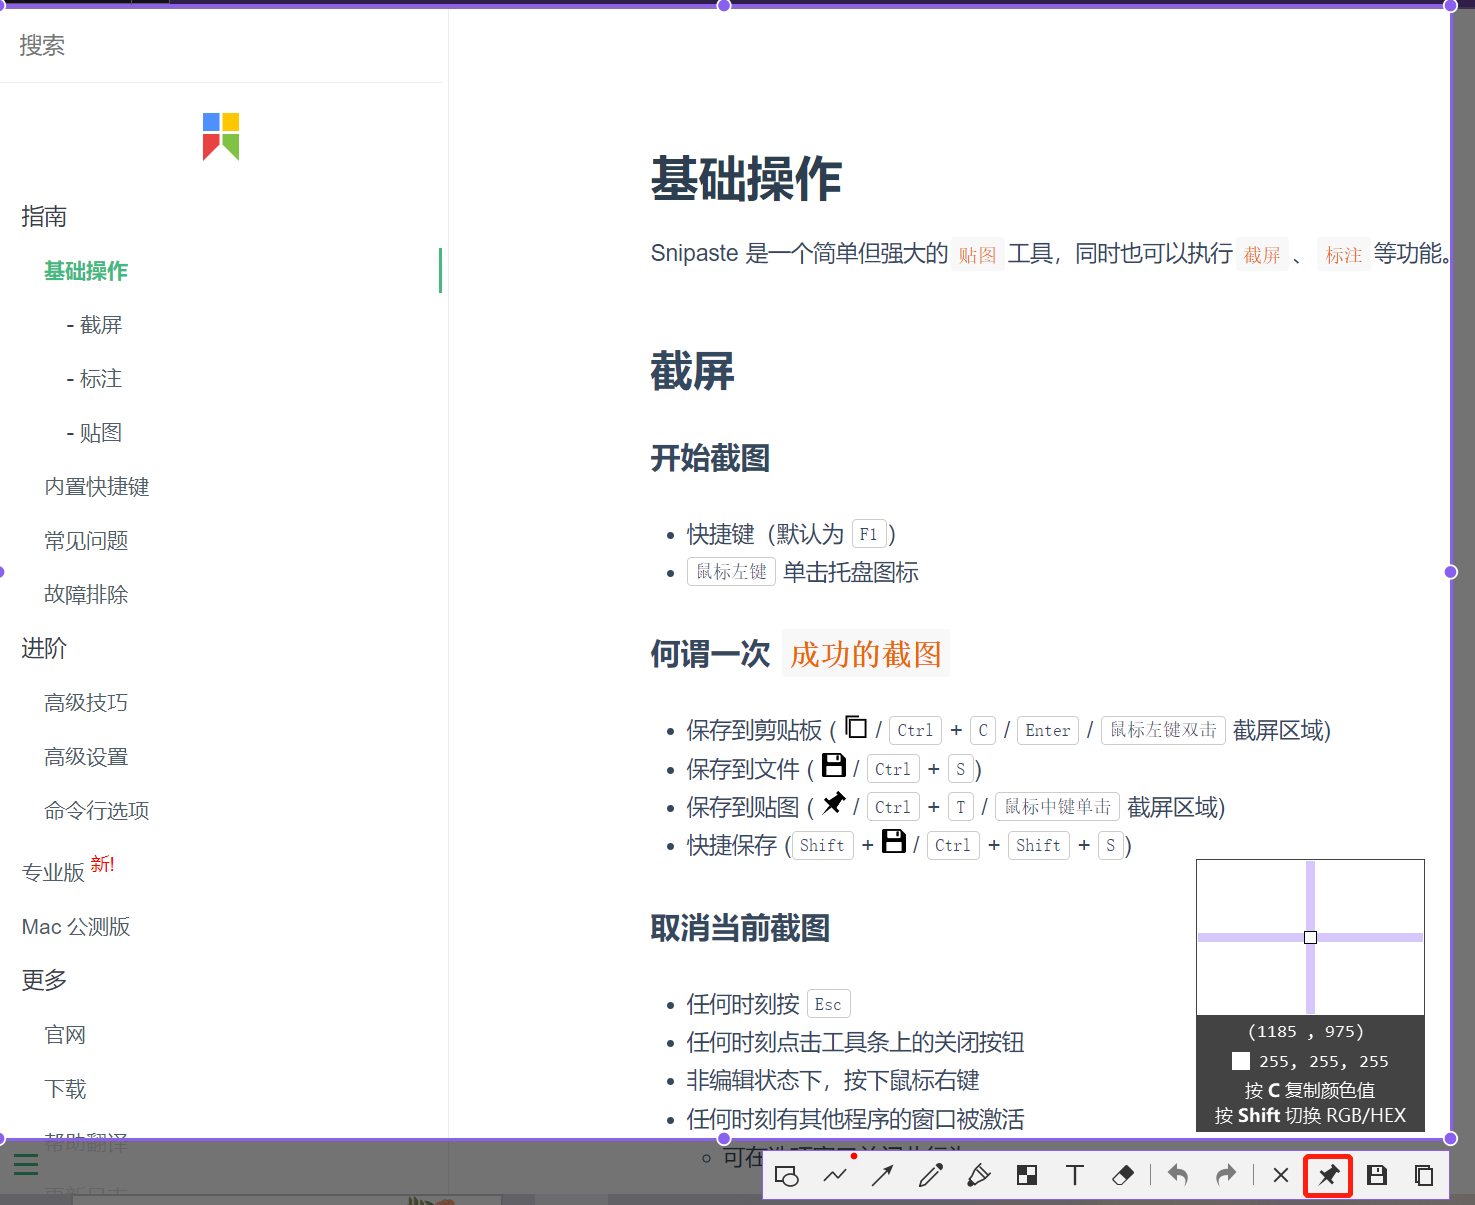1475x1205 pixels.
Task: Select the text annotation tool
Action: tap(1075, 1175)
